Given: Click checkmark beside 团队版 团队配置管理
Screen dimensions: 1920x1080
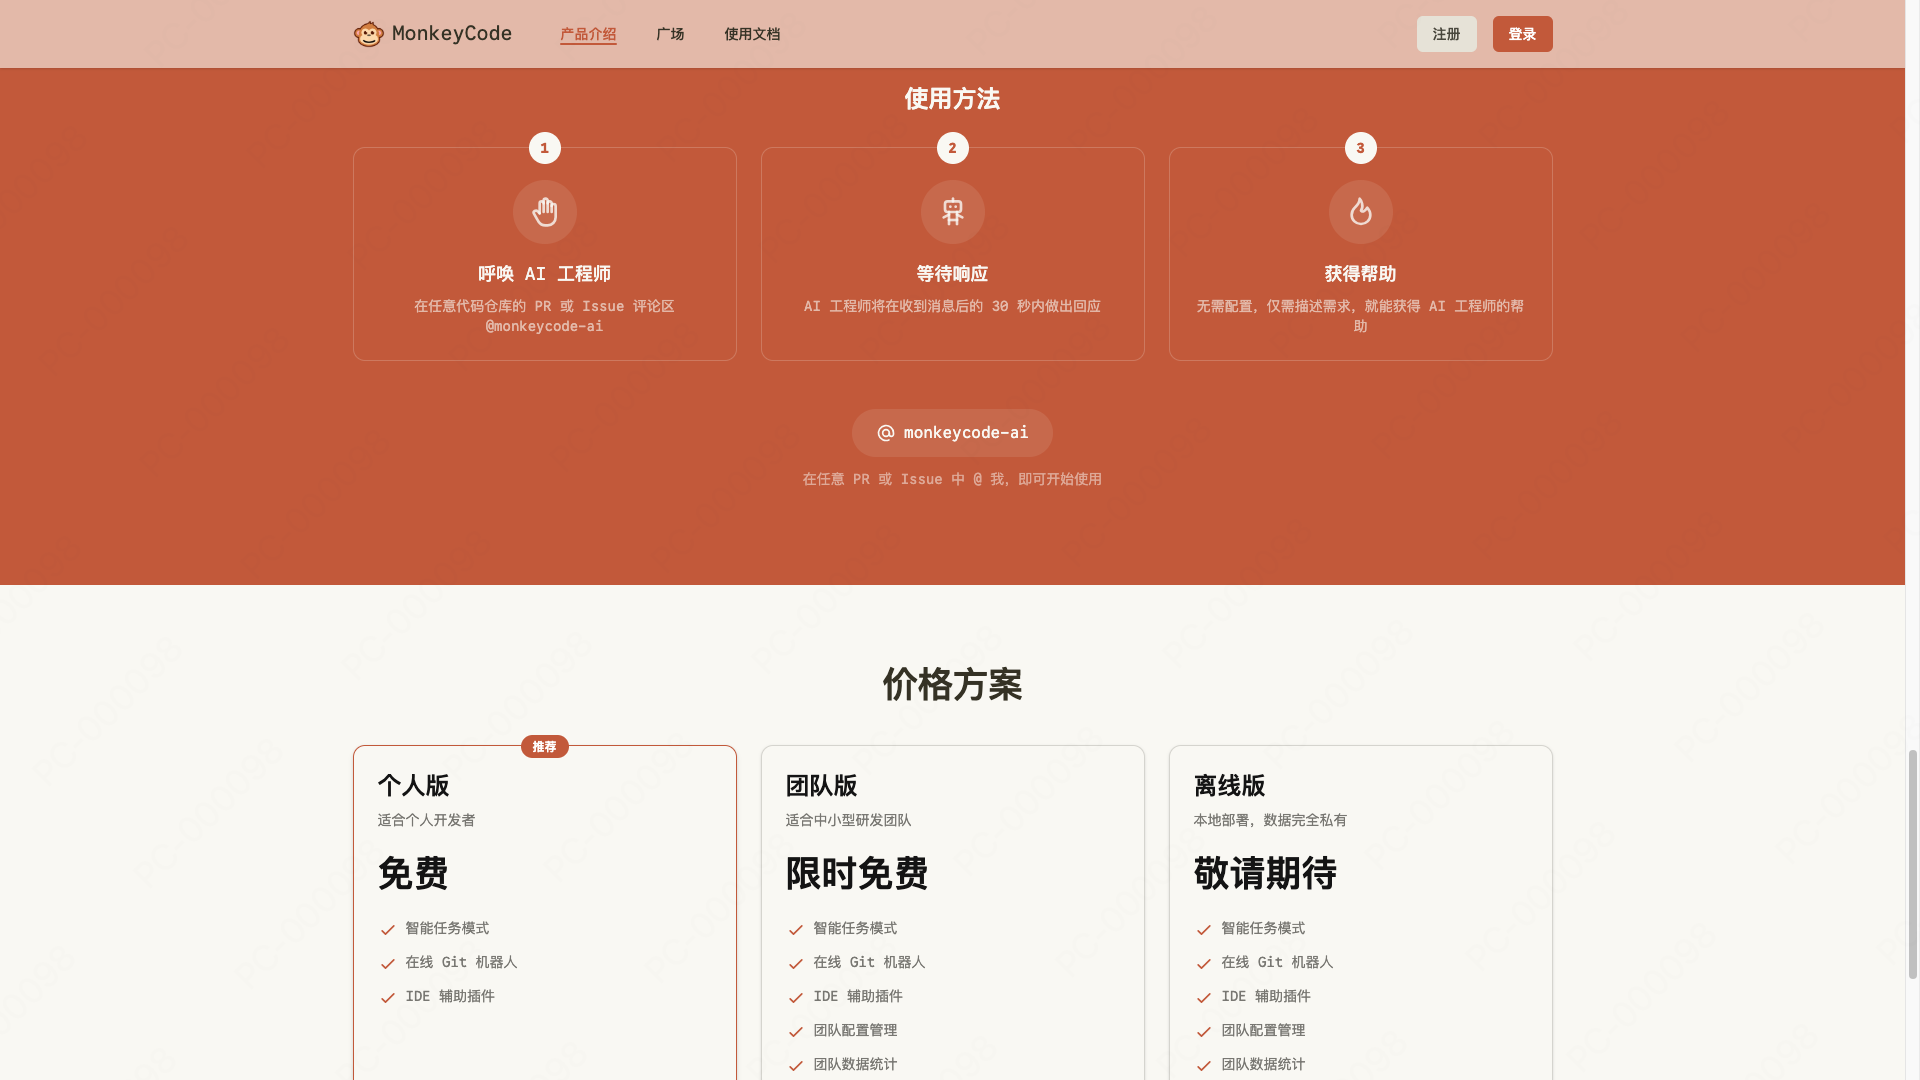Looking at the screenshot, I should 796,1032.
